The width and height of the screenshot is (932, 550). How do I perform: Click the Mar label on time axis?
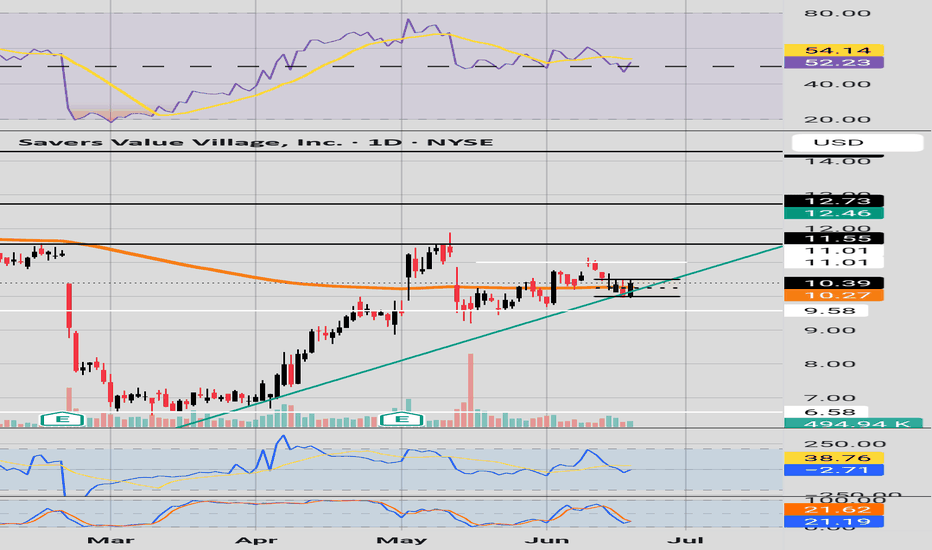[x=111, y=540]
